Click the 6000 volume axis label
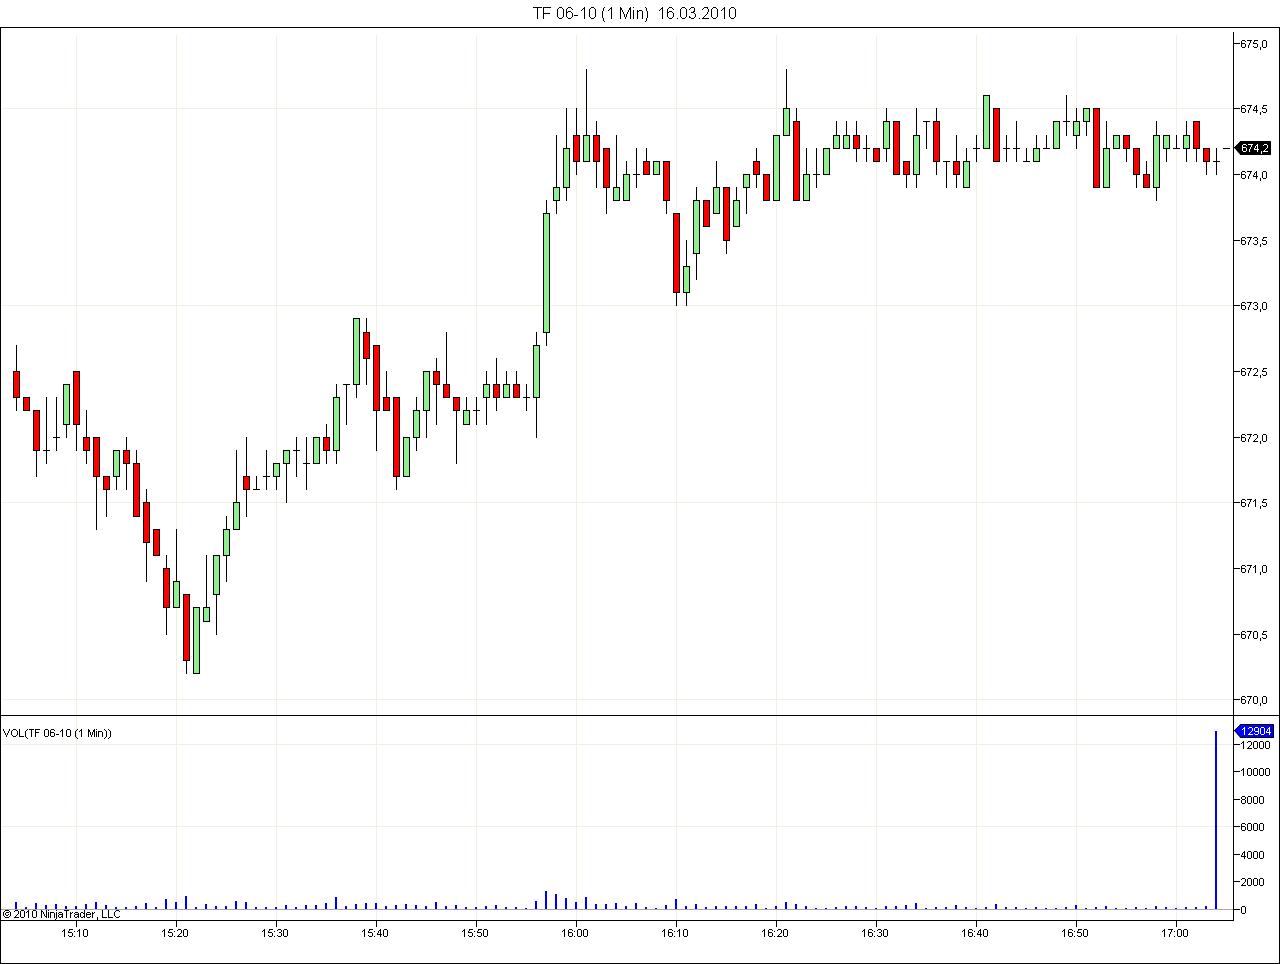This screenshot has width=1280, height=964. tap(1253, 827)
